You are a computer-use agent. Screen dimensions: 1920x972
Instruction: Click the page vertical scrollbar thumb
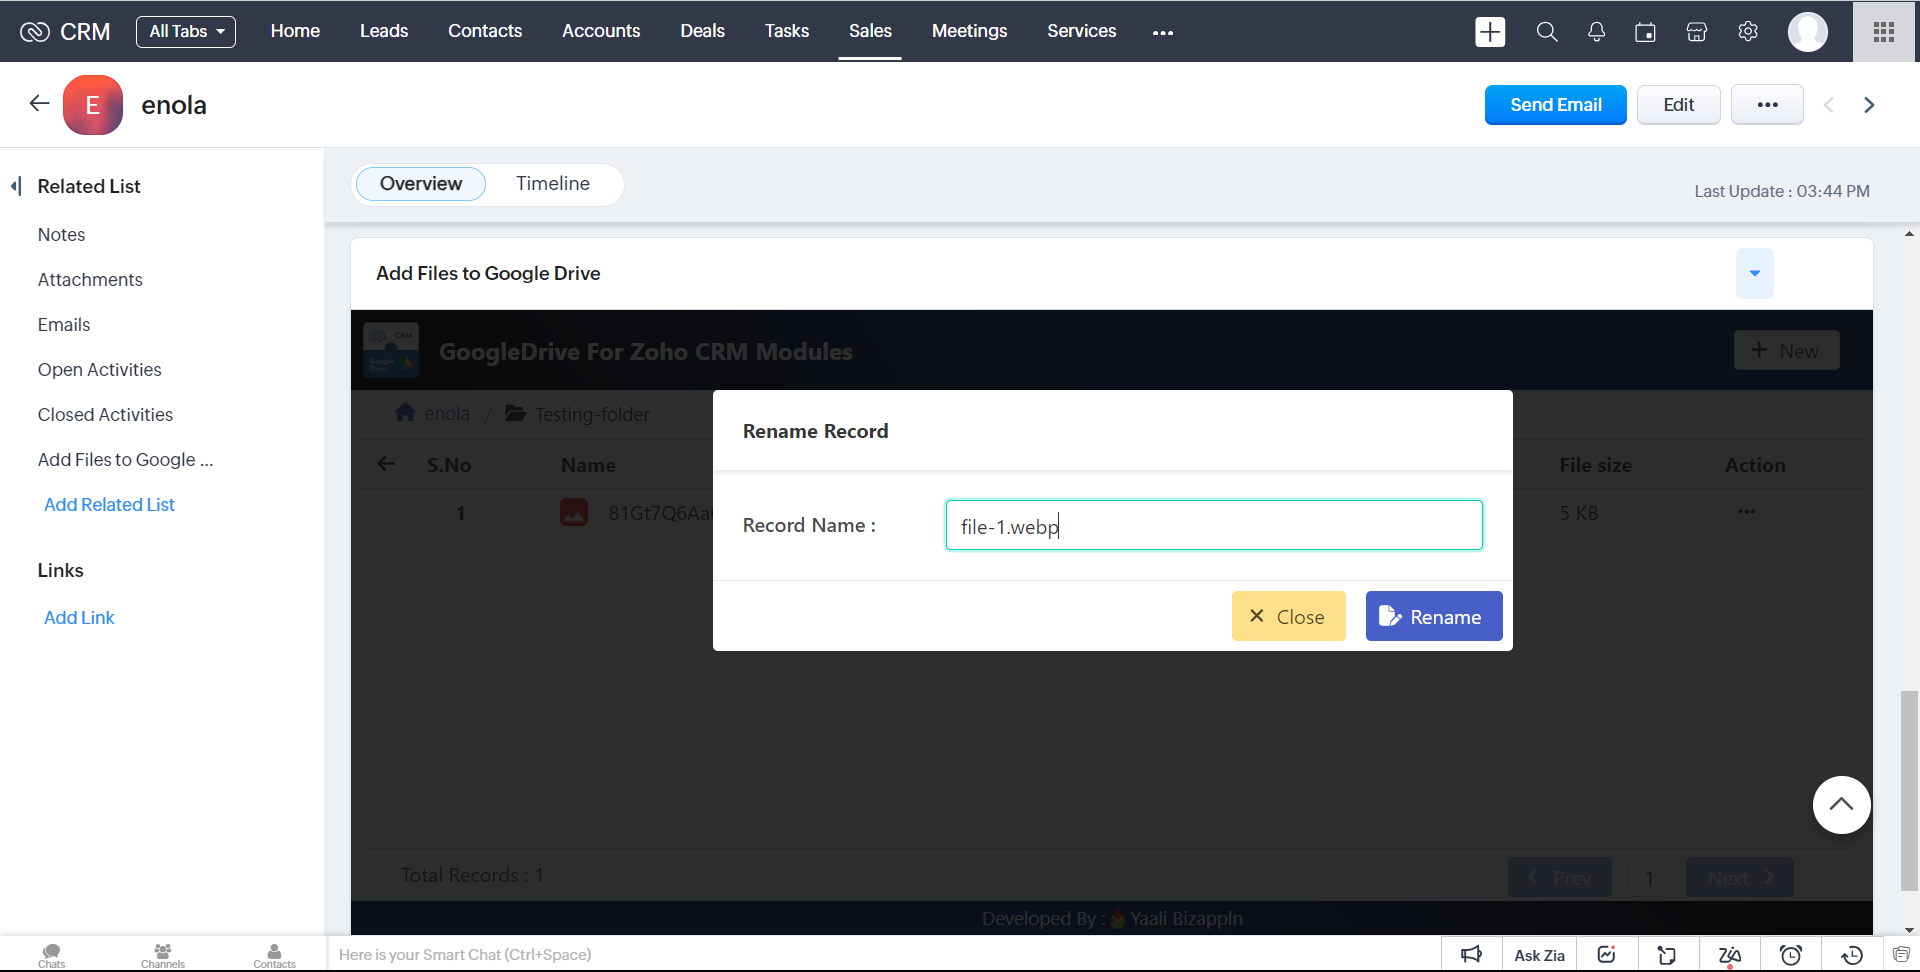pyautogui.click(x=1909, y=790)
